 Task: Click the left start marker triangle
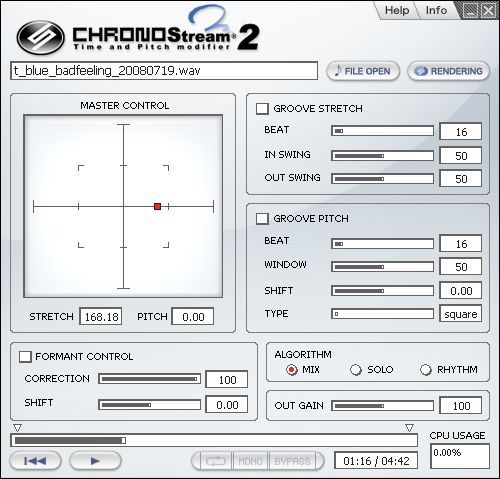coord(17,428)
